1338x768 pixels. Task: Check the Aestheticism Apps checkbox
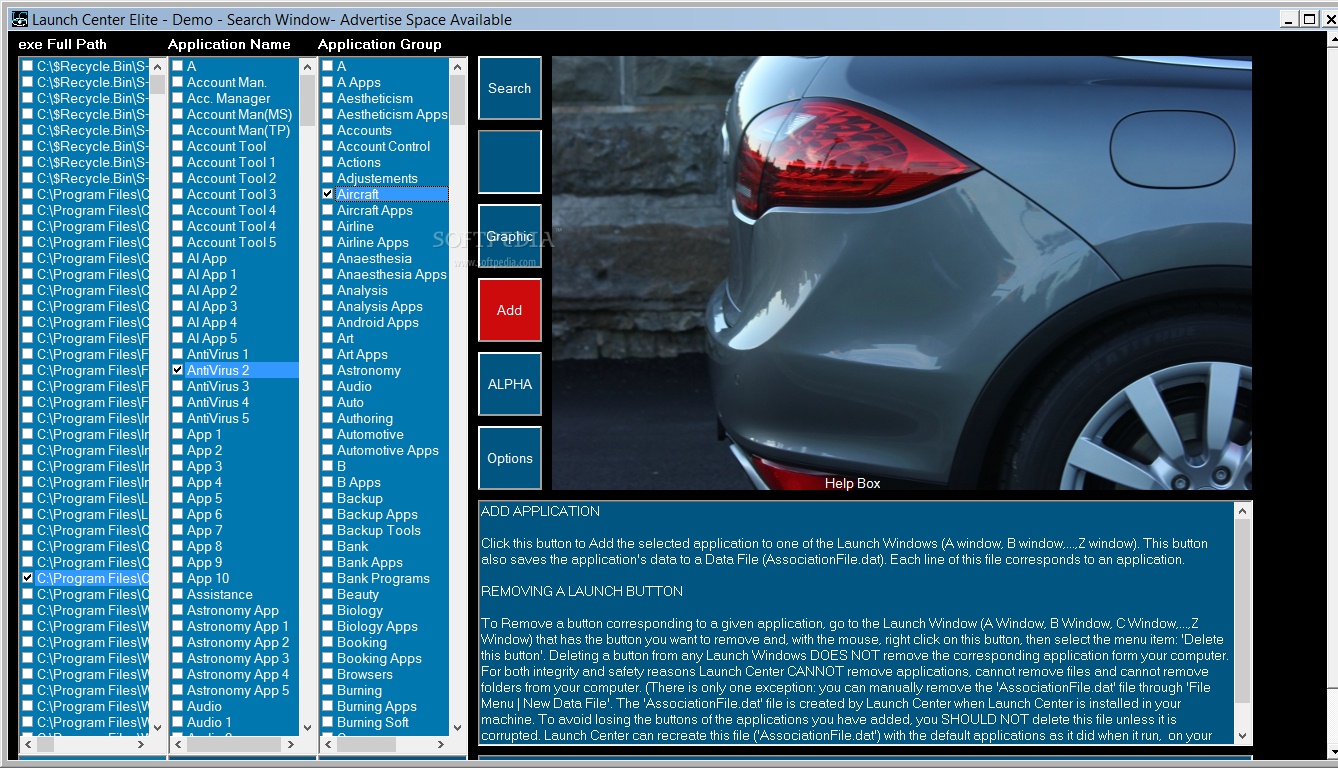[x=327, y=114]
